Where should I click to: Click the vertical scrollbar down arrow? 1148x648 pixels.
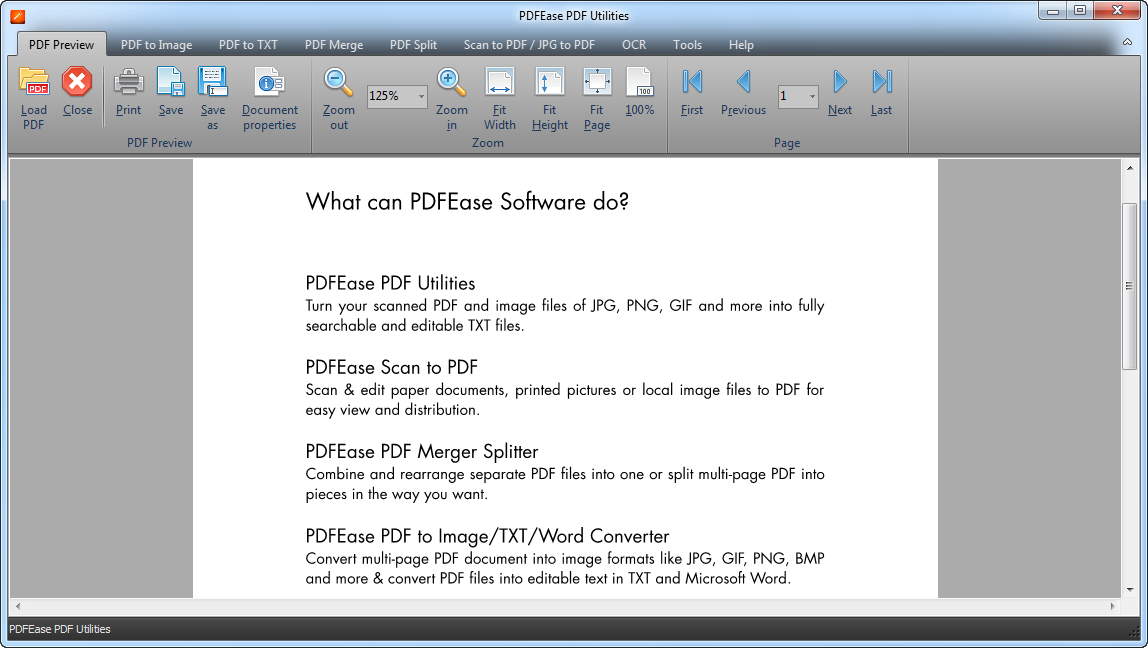click(1130, 589)
